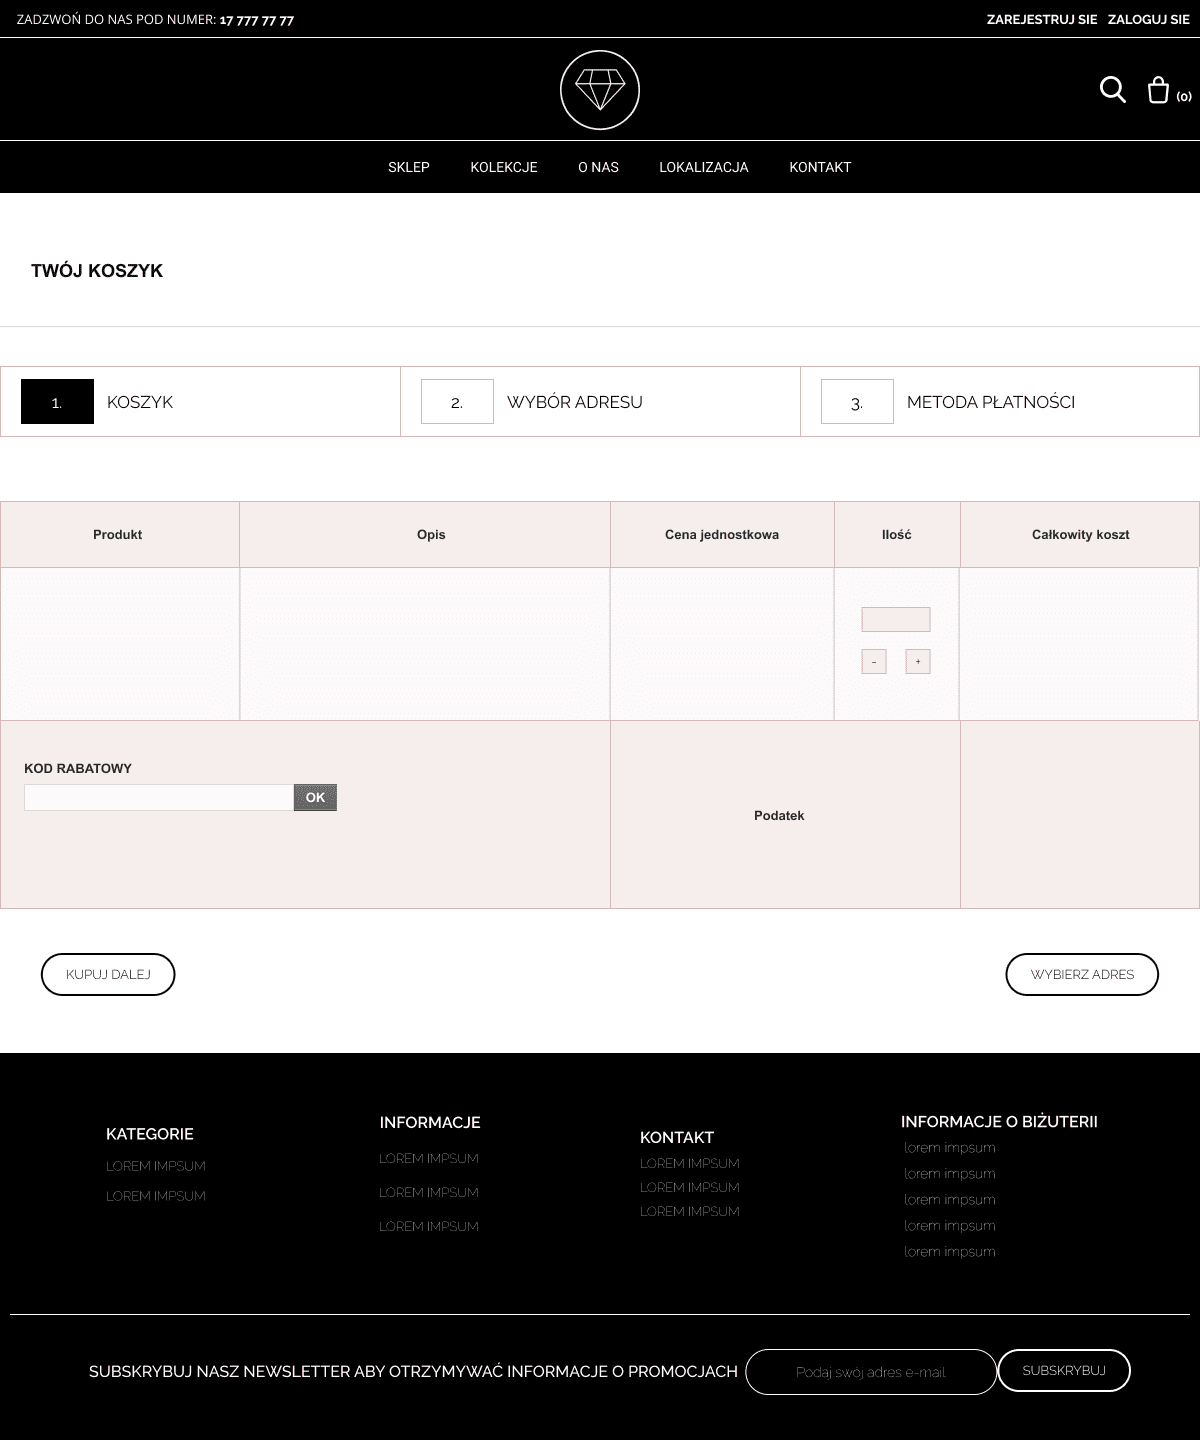Open the KOLEKCJE menu item

tap(504, 167)
